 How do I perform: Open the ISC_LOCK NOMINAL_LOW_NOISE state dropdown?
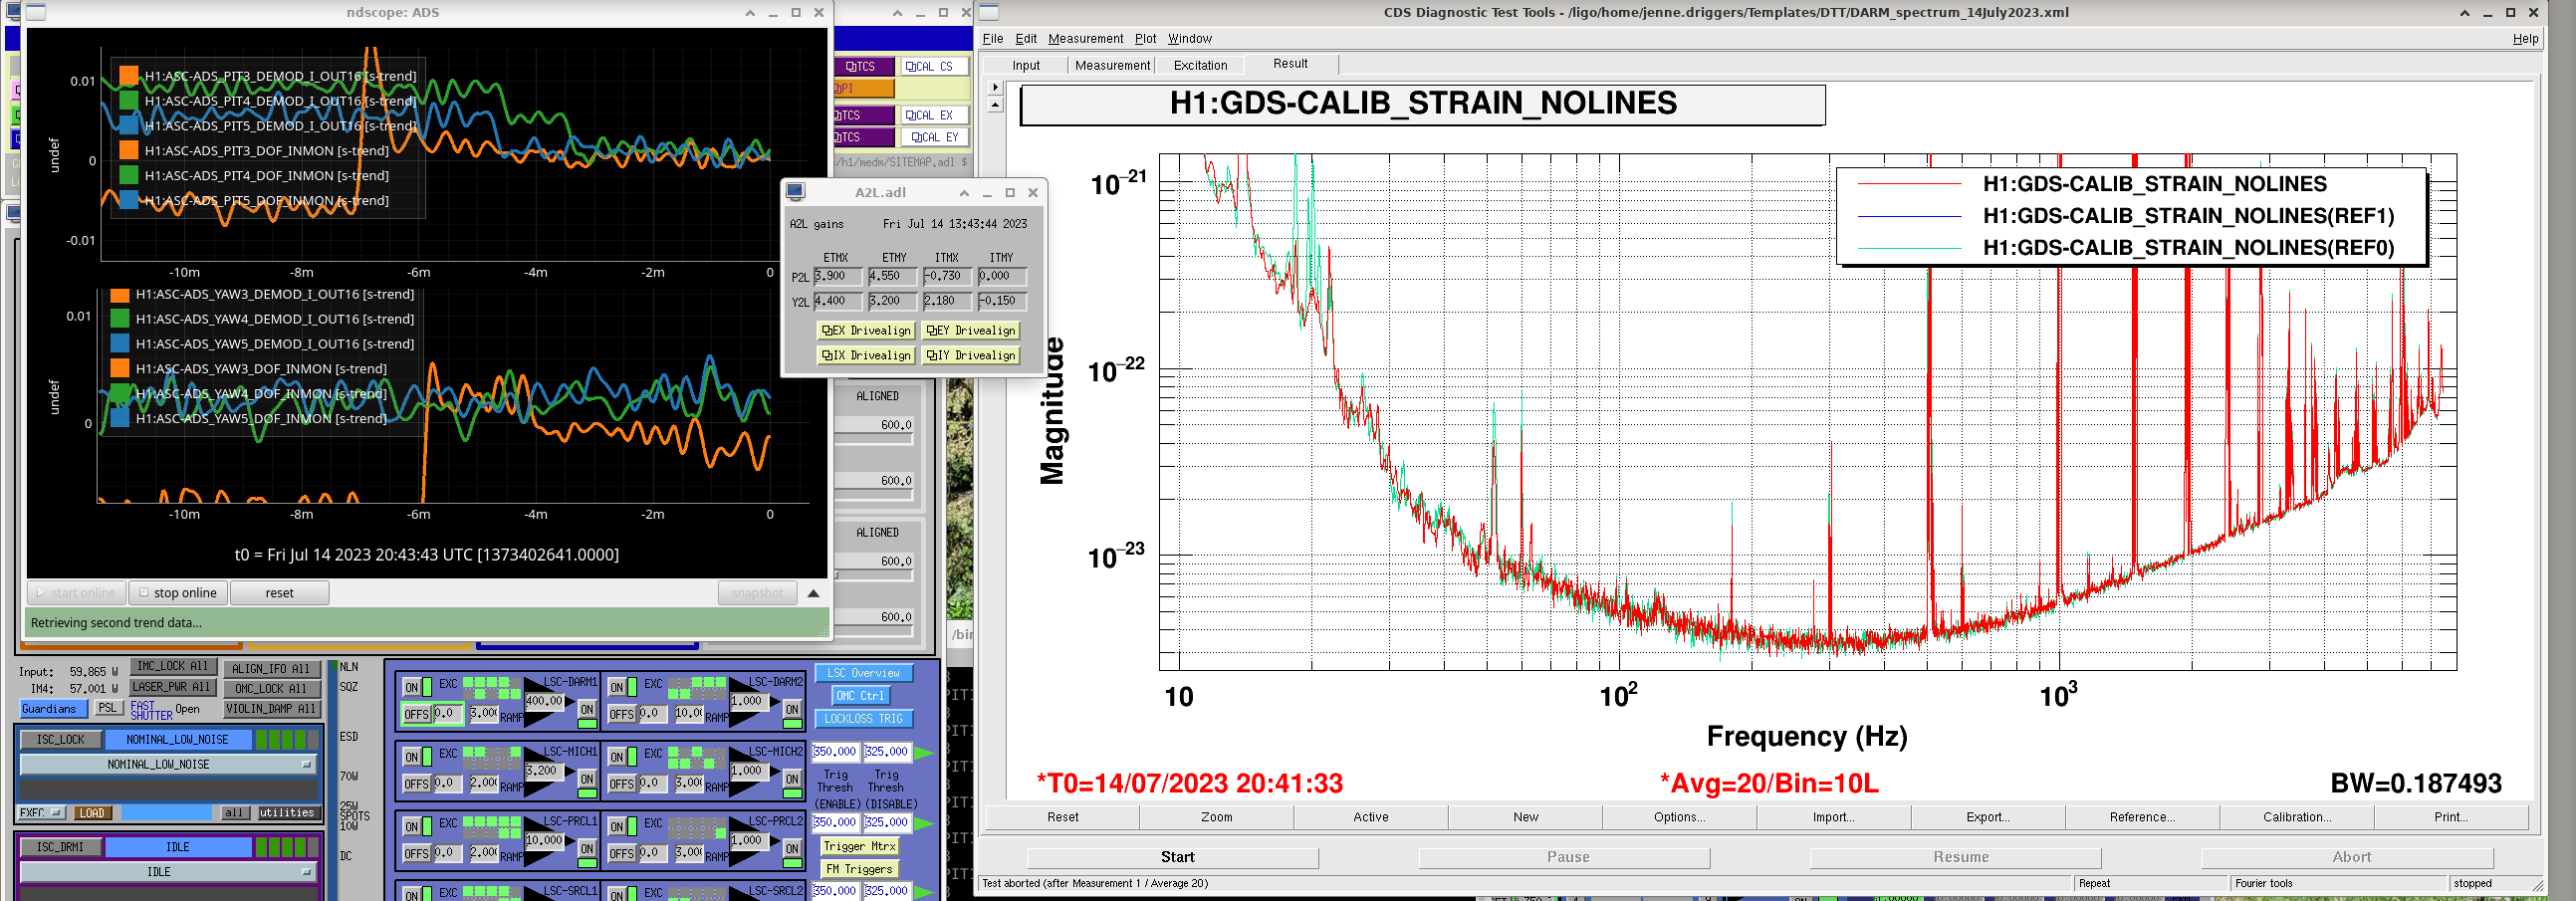click(167, 765)
